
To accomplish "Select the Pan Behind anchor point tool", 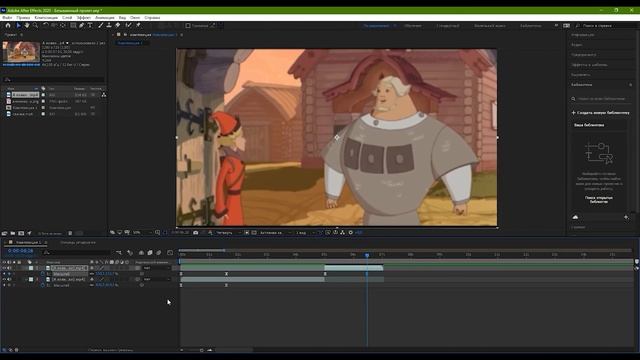I will click(63, 25).
